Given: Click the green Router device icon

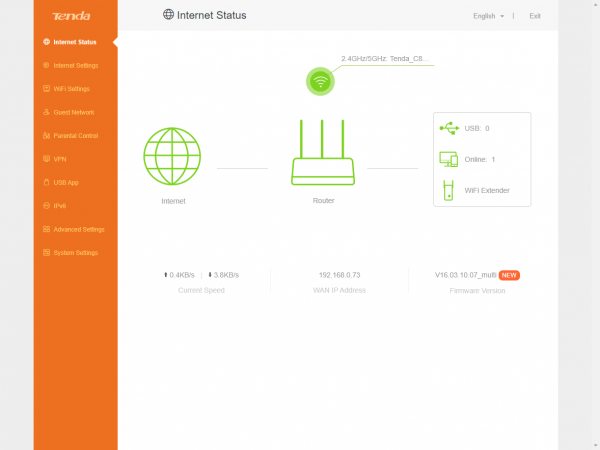Looking at the screenshot, I should click(x=323, y=152).
